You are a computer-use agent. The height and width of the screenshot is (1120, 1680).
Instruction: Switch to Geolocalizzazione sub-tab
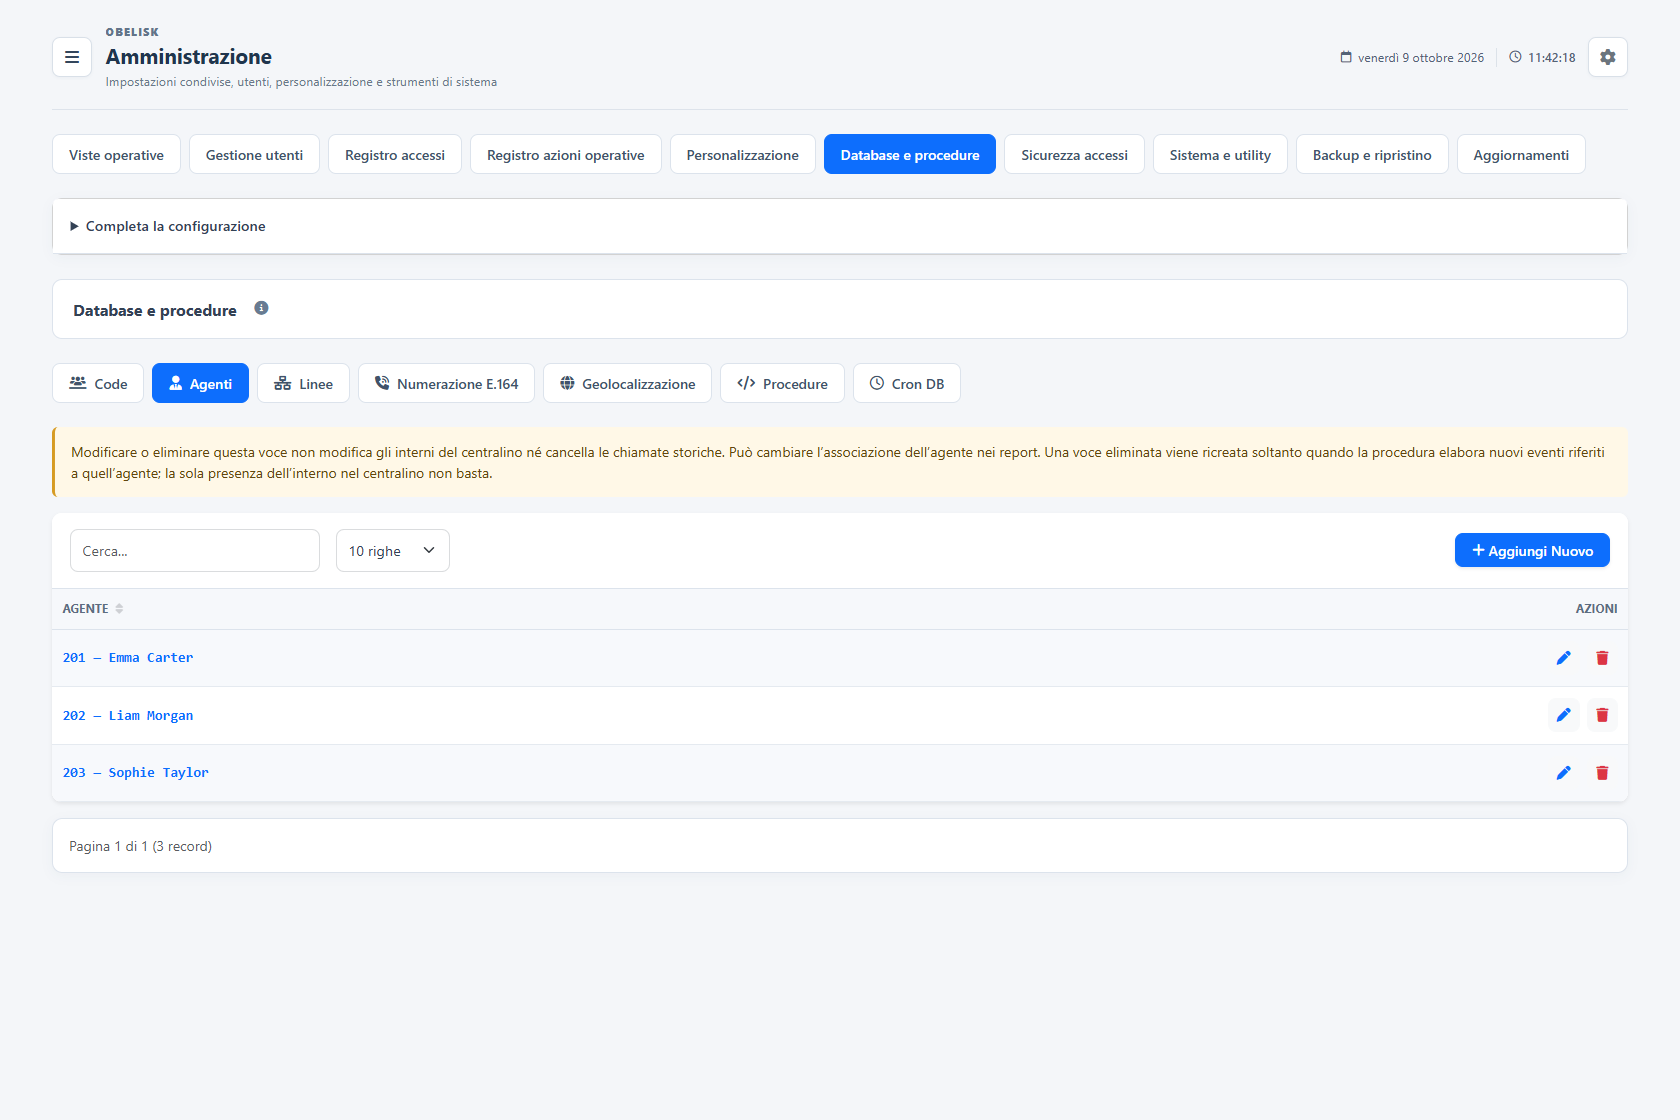tap(627, 383)
